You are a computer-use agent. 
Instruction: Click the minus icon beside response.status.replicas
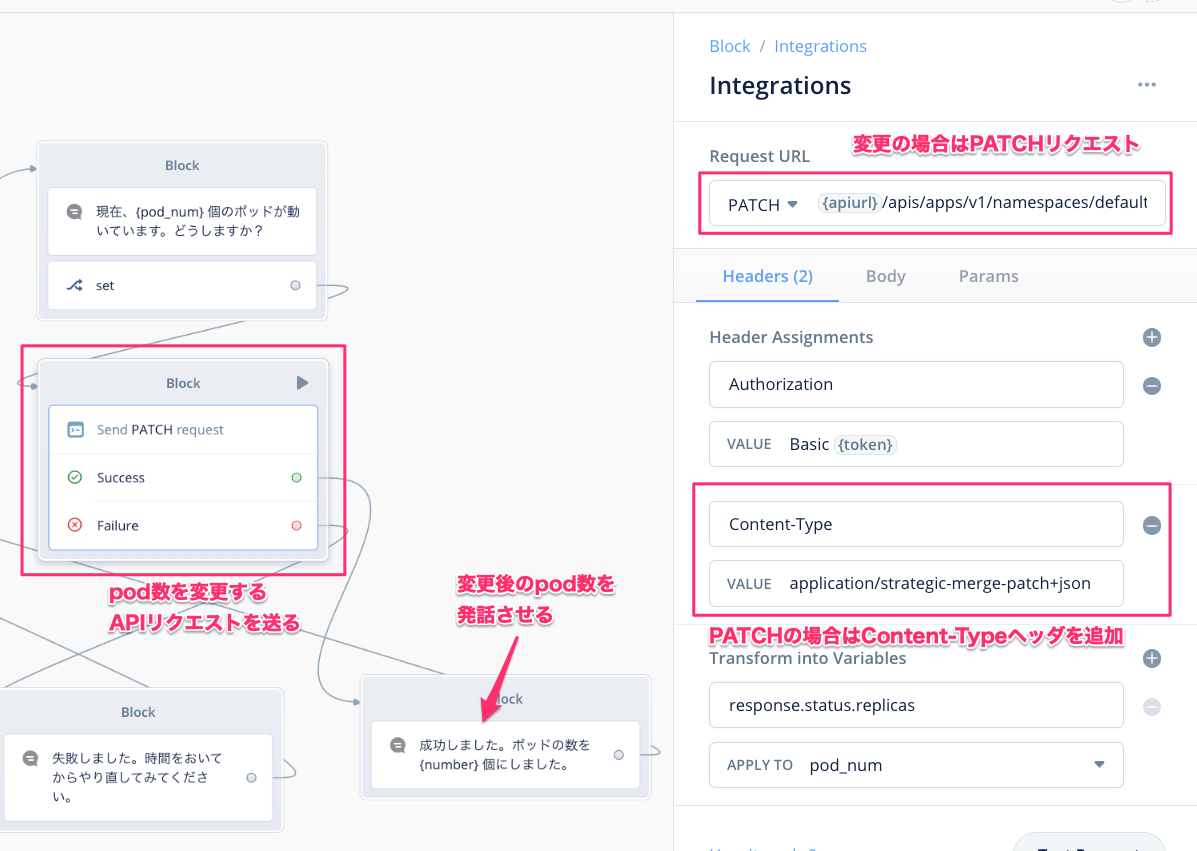(x=1151, y=707)
